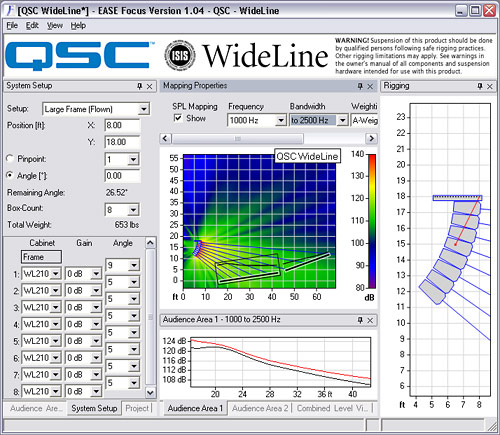Select the Pinpoint radio button

tap(10, 159)
